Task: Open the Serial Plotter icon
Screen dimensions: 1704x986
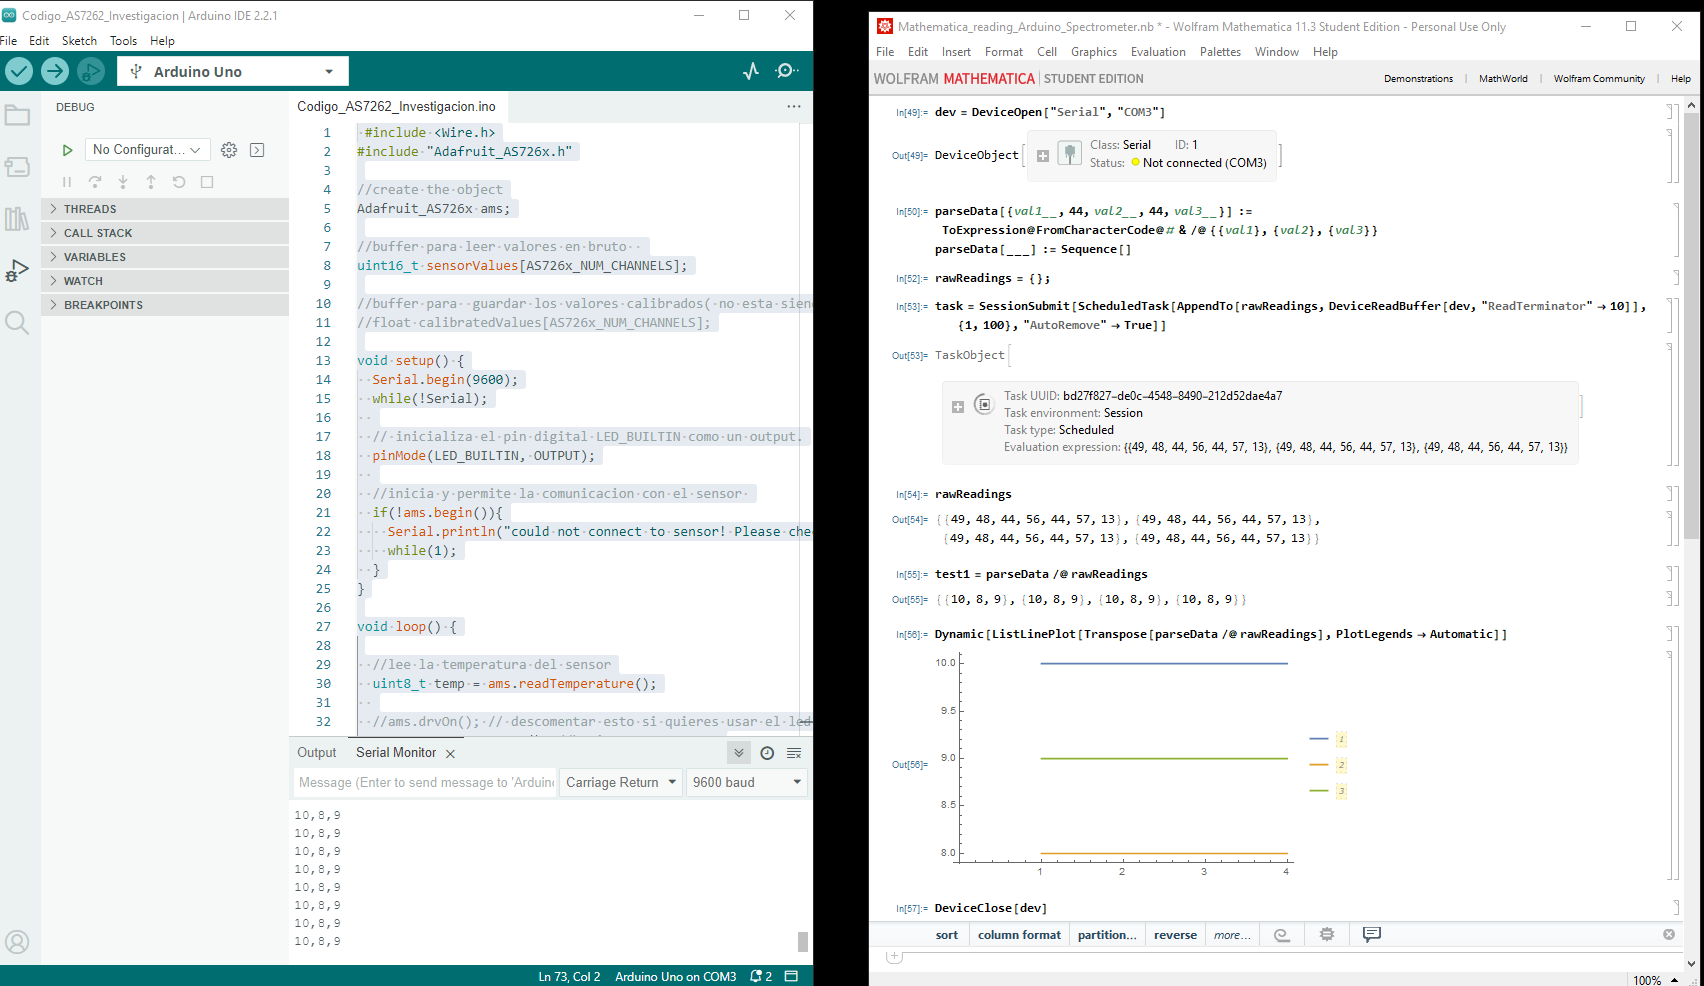Action: click(751, 71)
